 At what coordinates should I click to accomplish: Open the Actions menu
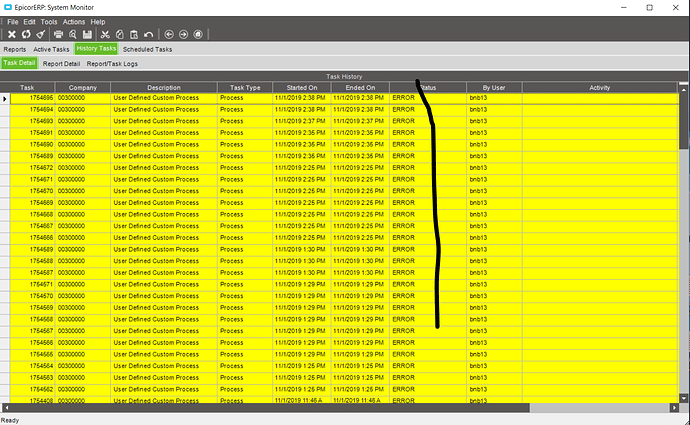click(x=74, y=22)
